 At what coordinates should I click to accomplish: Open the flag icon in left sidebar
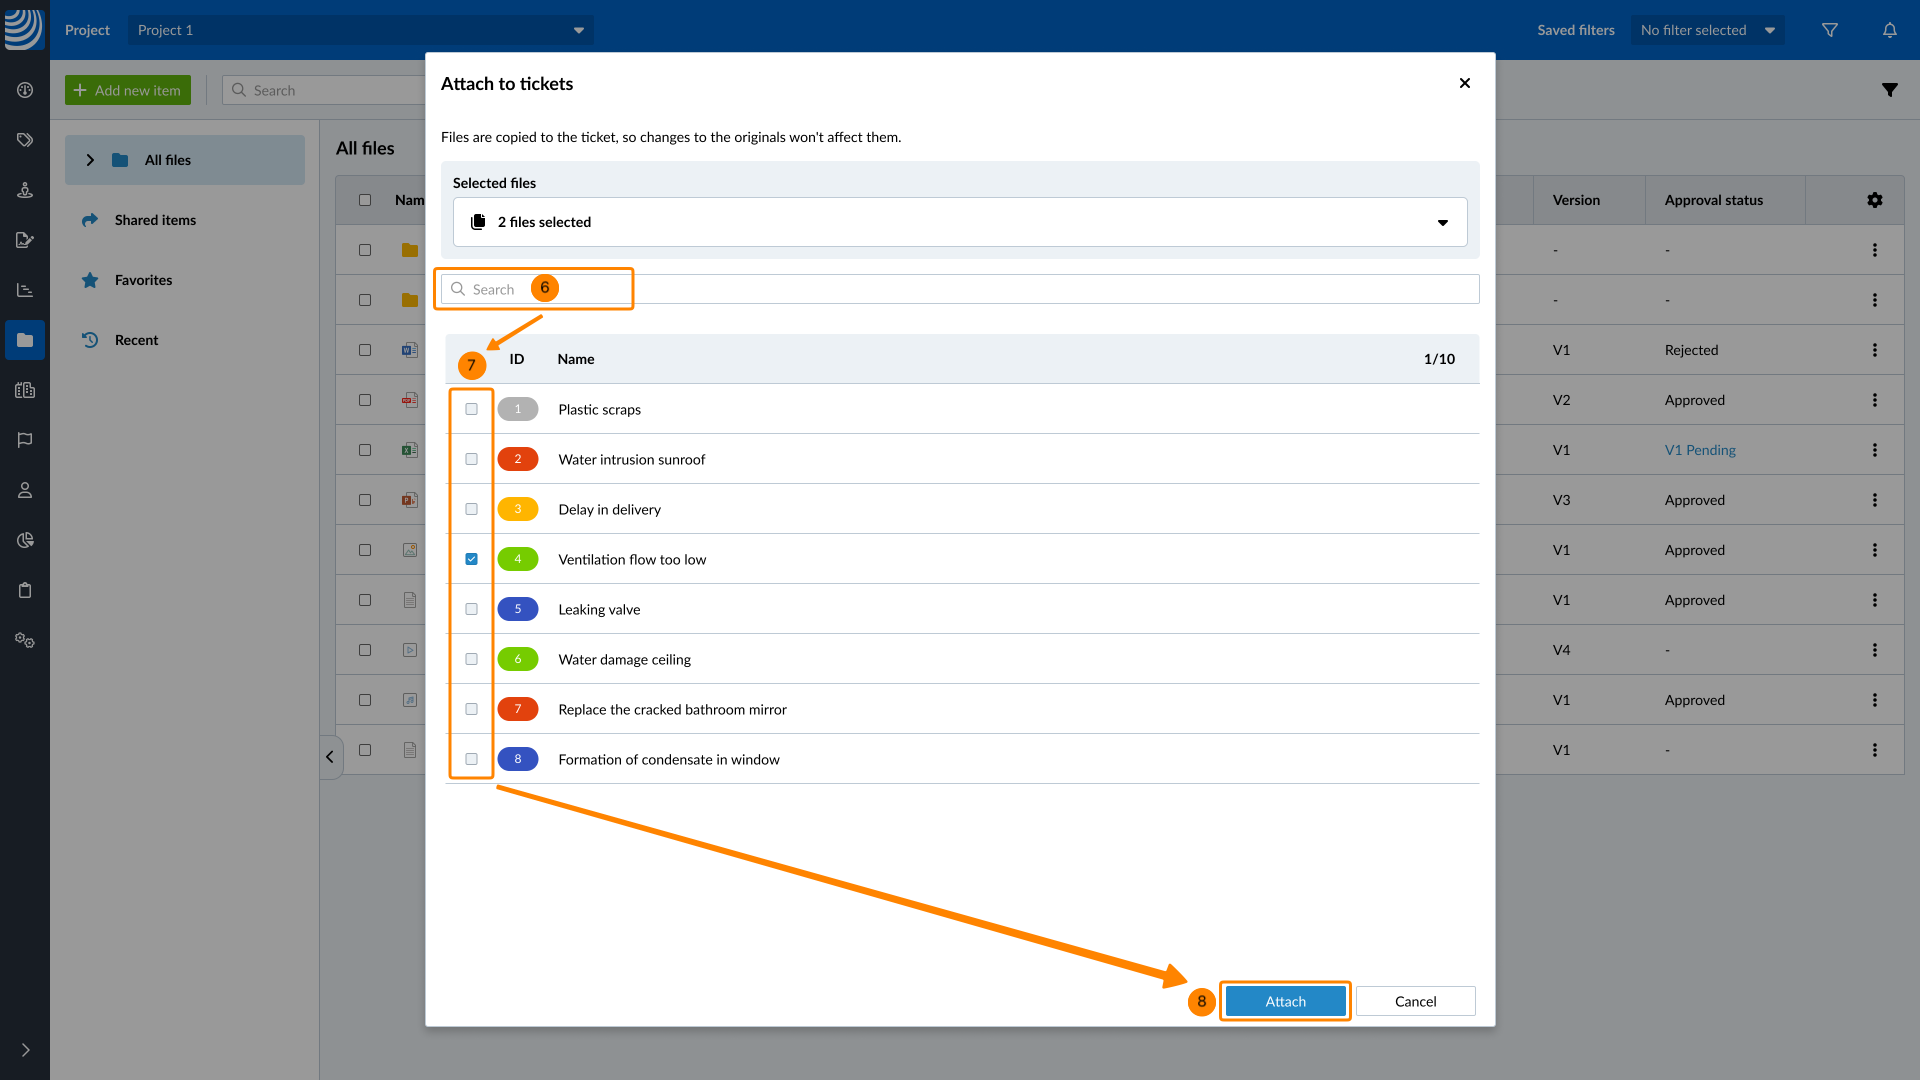pyautogui.click(x=25, y=440)
